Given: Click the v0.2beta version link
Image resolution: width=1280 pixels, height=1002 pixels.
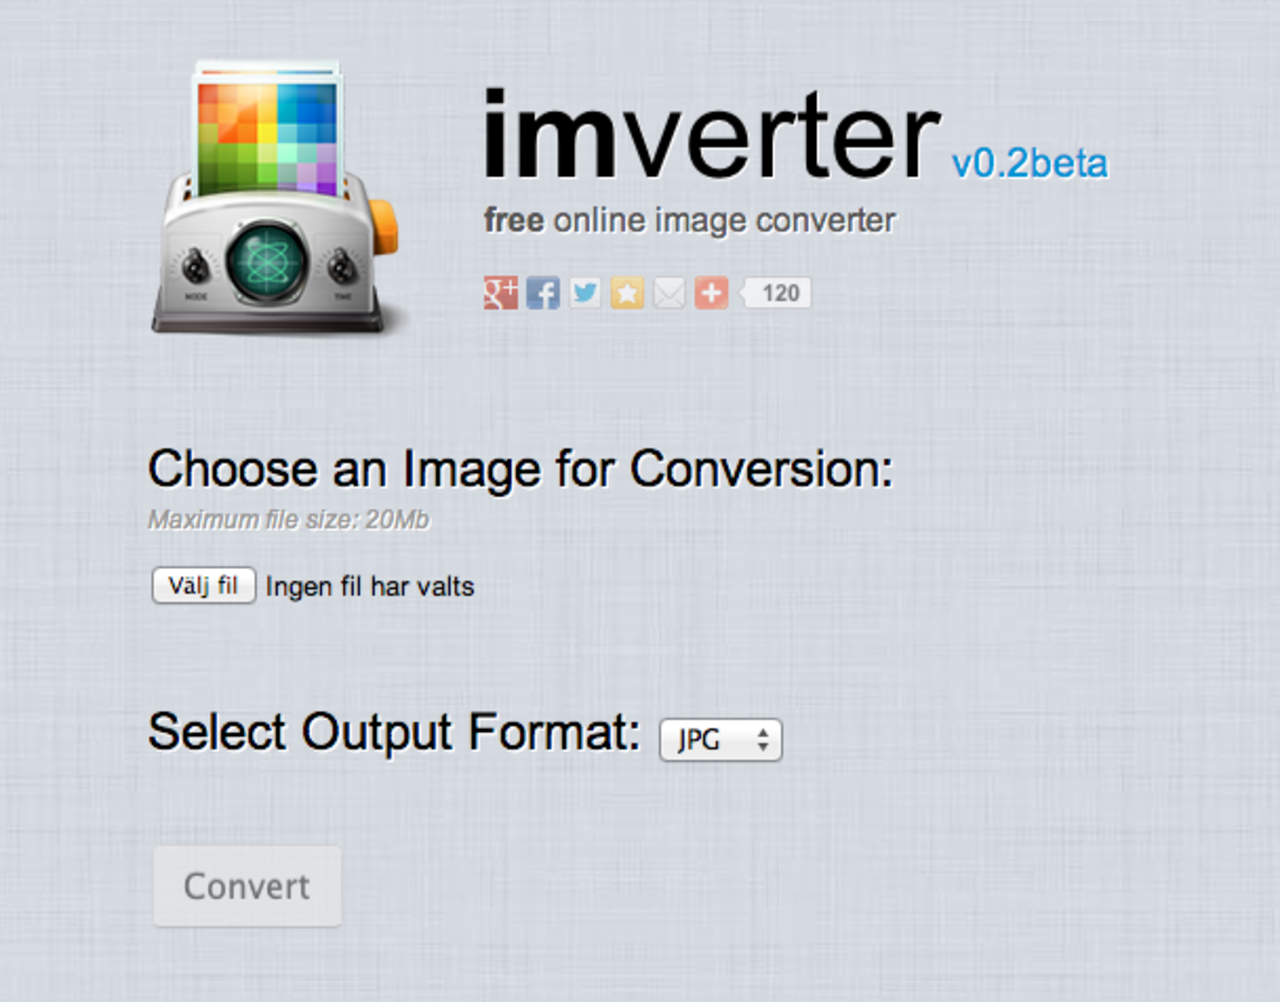Looking at the screenshot, I should tap(1029, 163).
